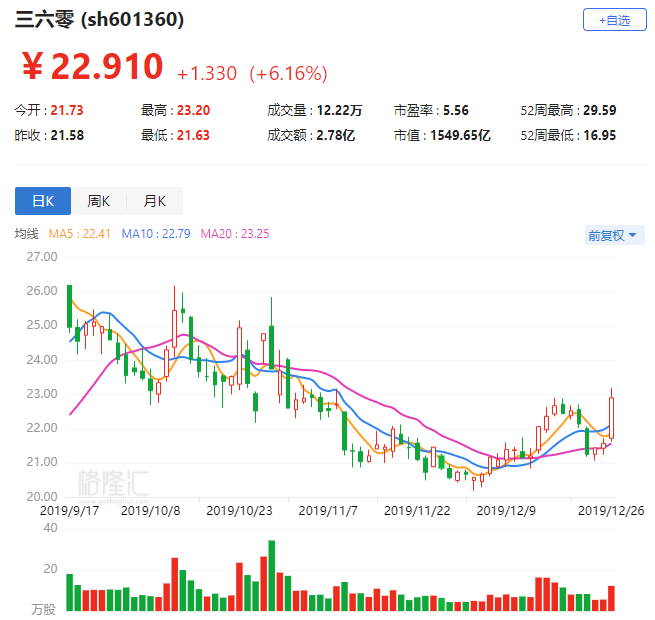Viewport: 655px width, 620px height.
Task: Click the current price ¥22.910
Action: click(x=92, y=66)
